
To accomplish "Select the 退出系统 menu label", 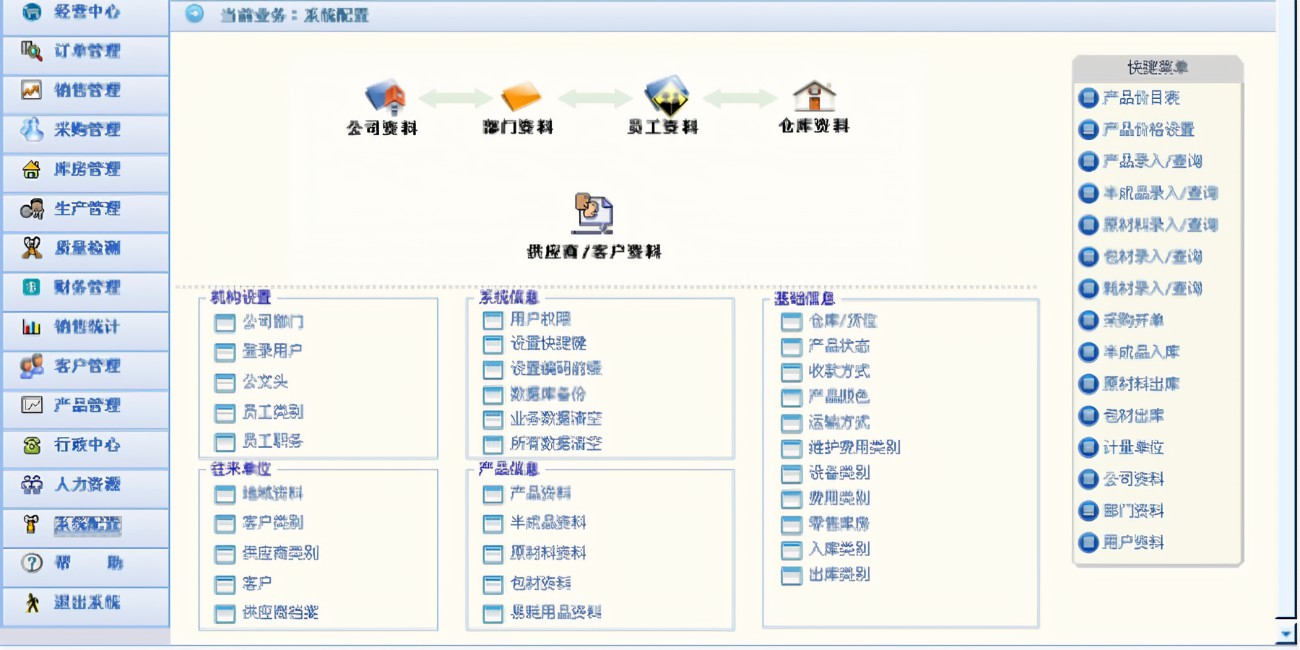I will coord(87,602).
